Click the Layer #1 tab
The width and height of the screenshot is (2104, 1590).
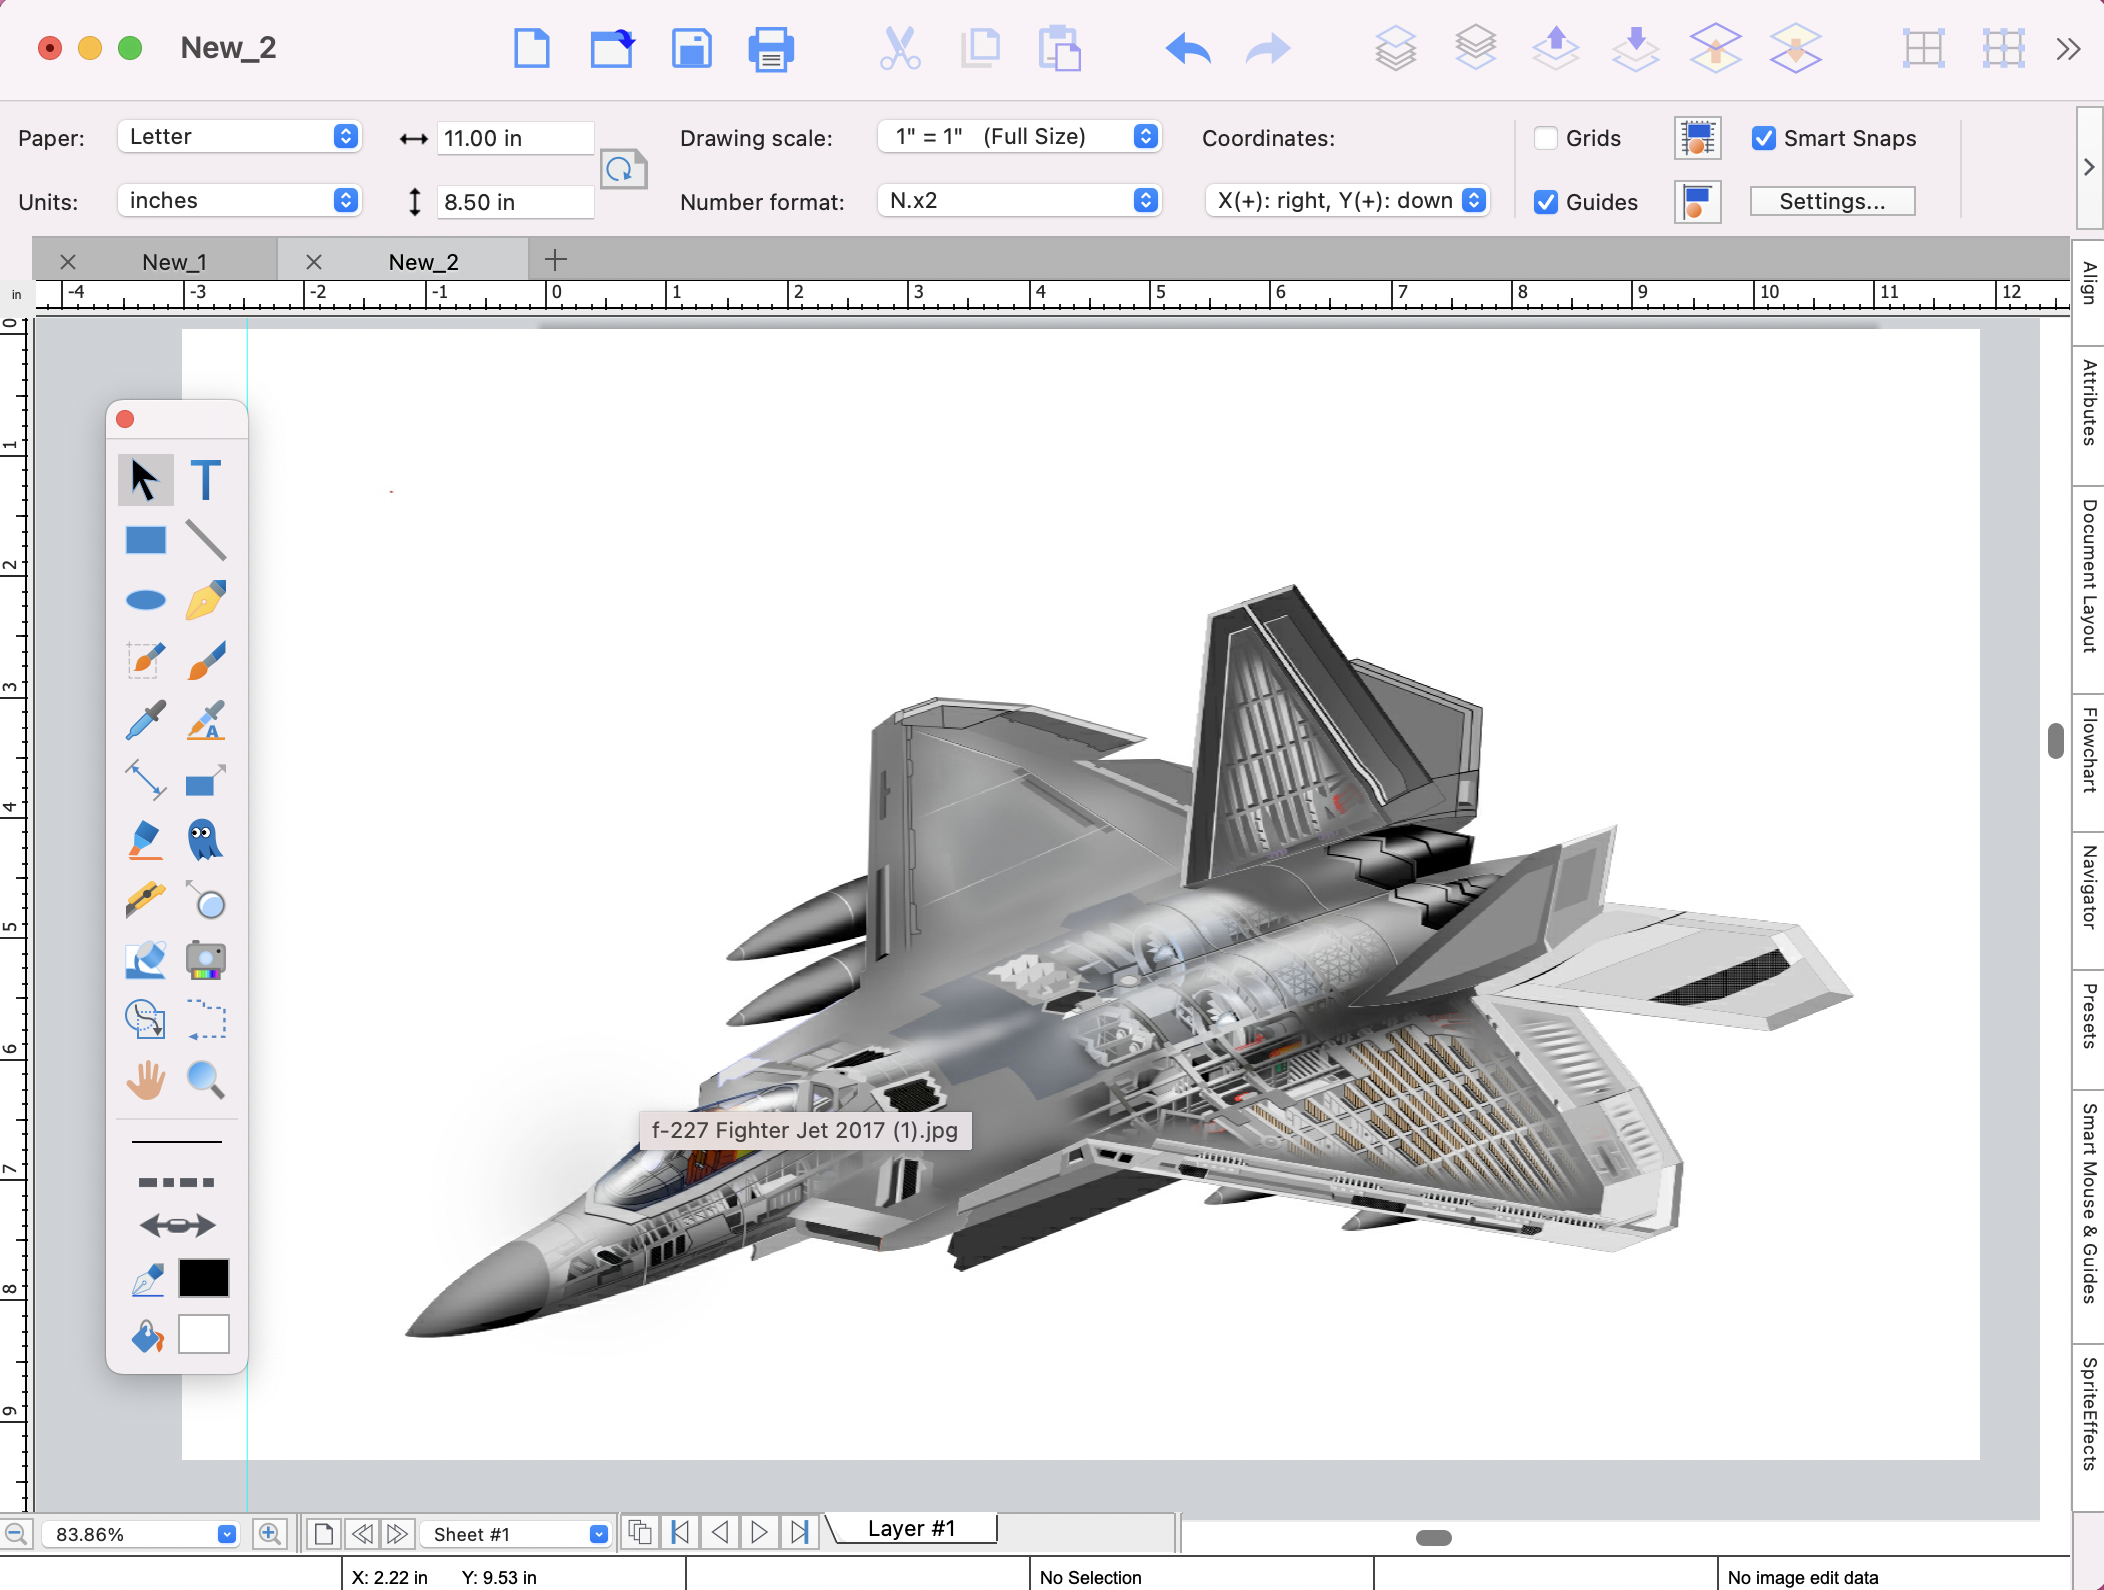pyautogui.click(x=912, y=1528)
